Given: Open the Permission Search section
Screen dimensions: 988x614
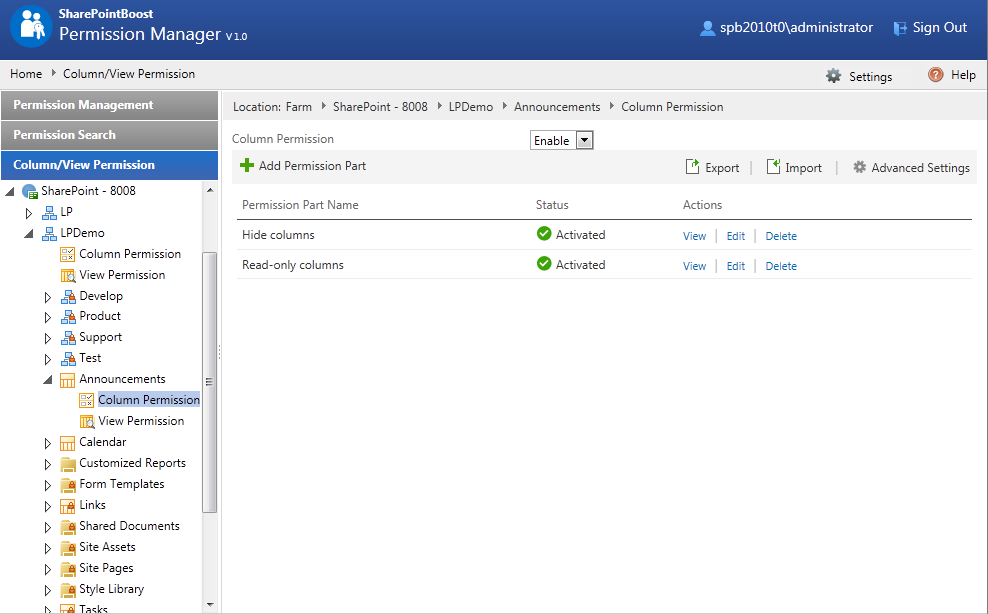Looking at the screenshot, I should click(109, 135).
